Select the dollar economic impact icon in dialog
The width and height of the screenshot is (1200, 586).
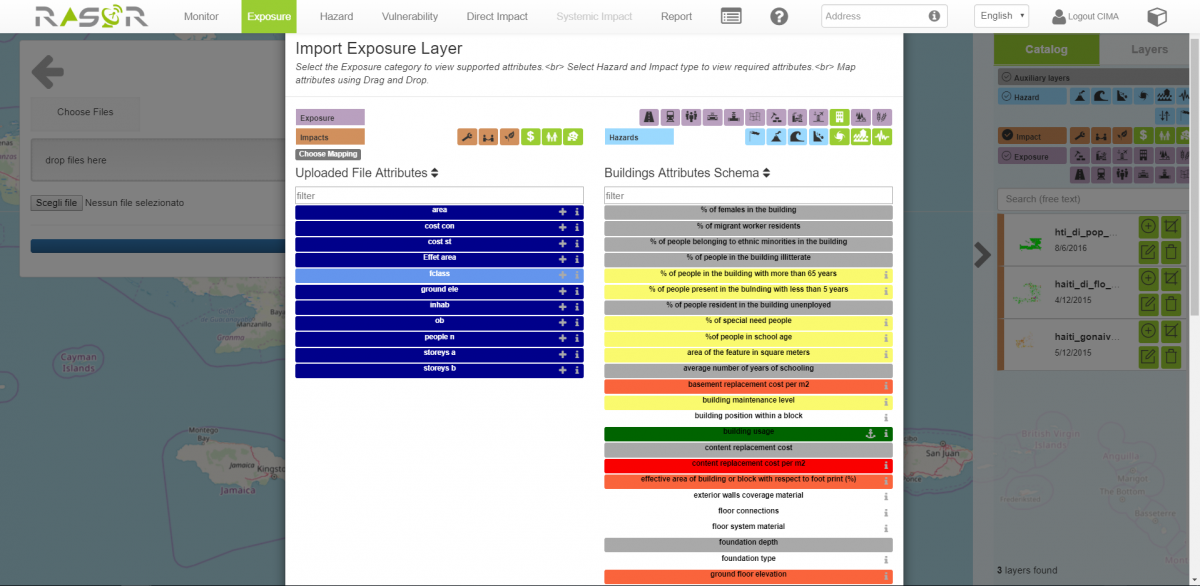530,137
